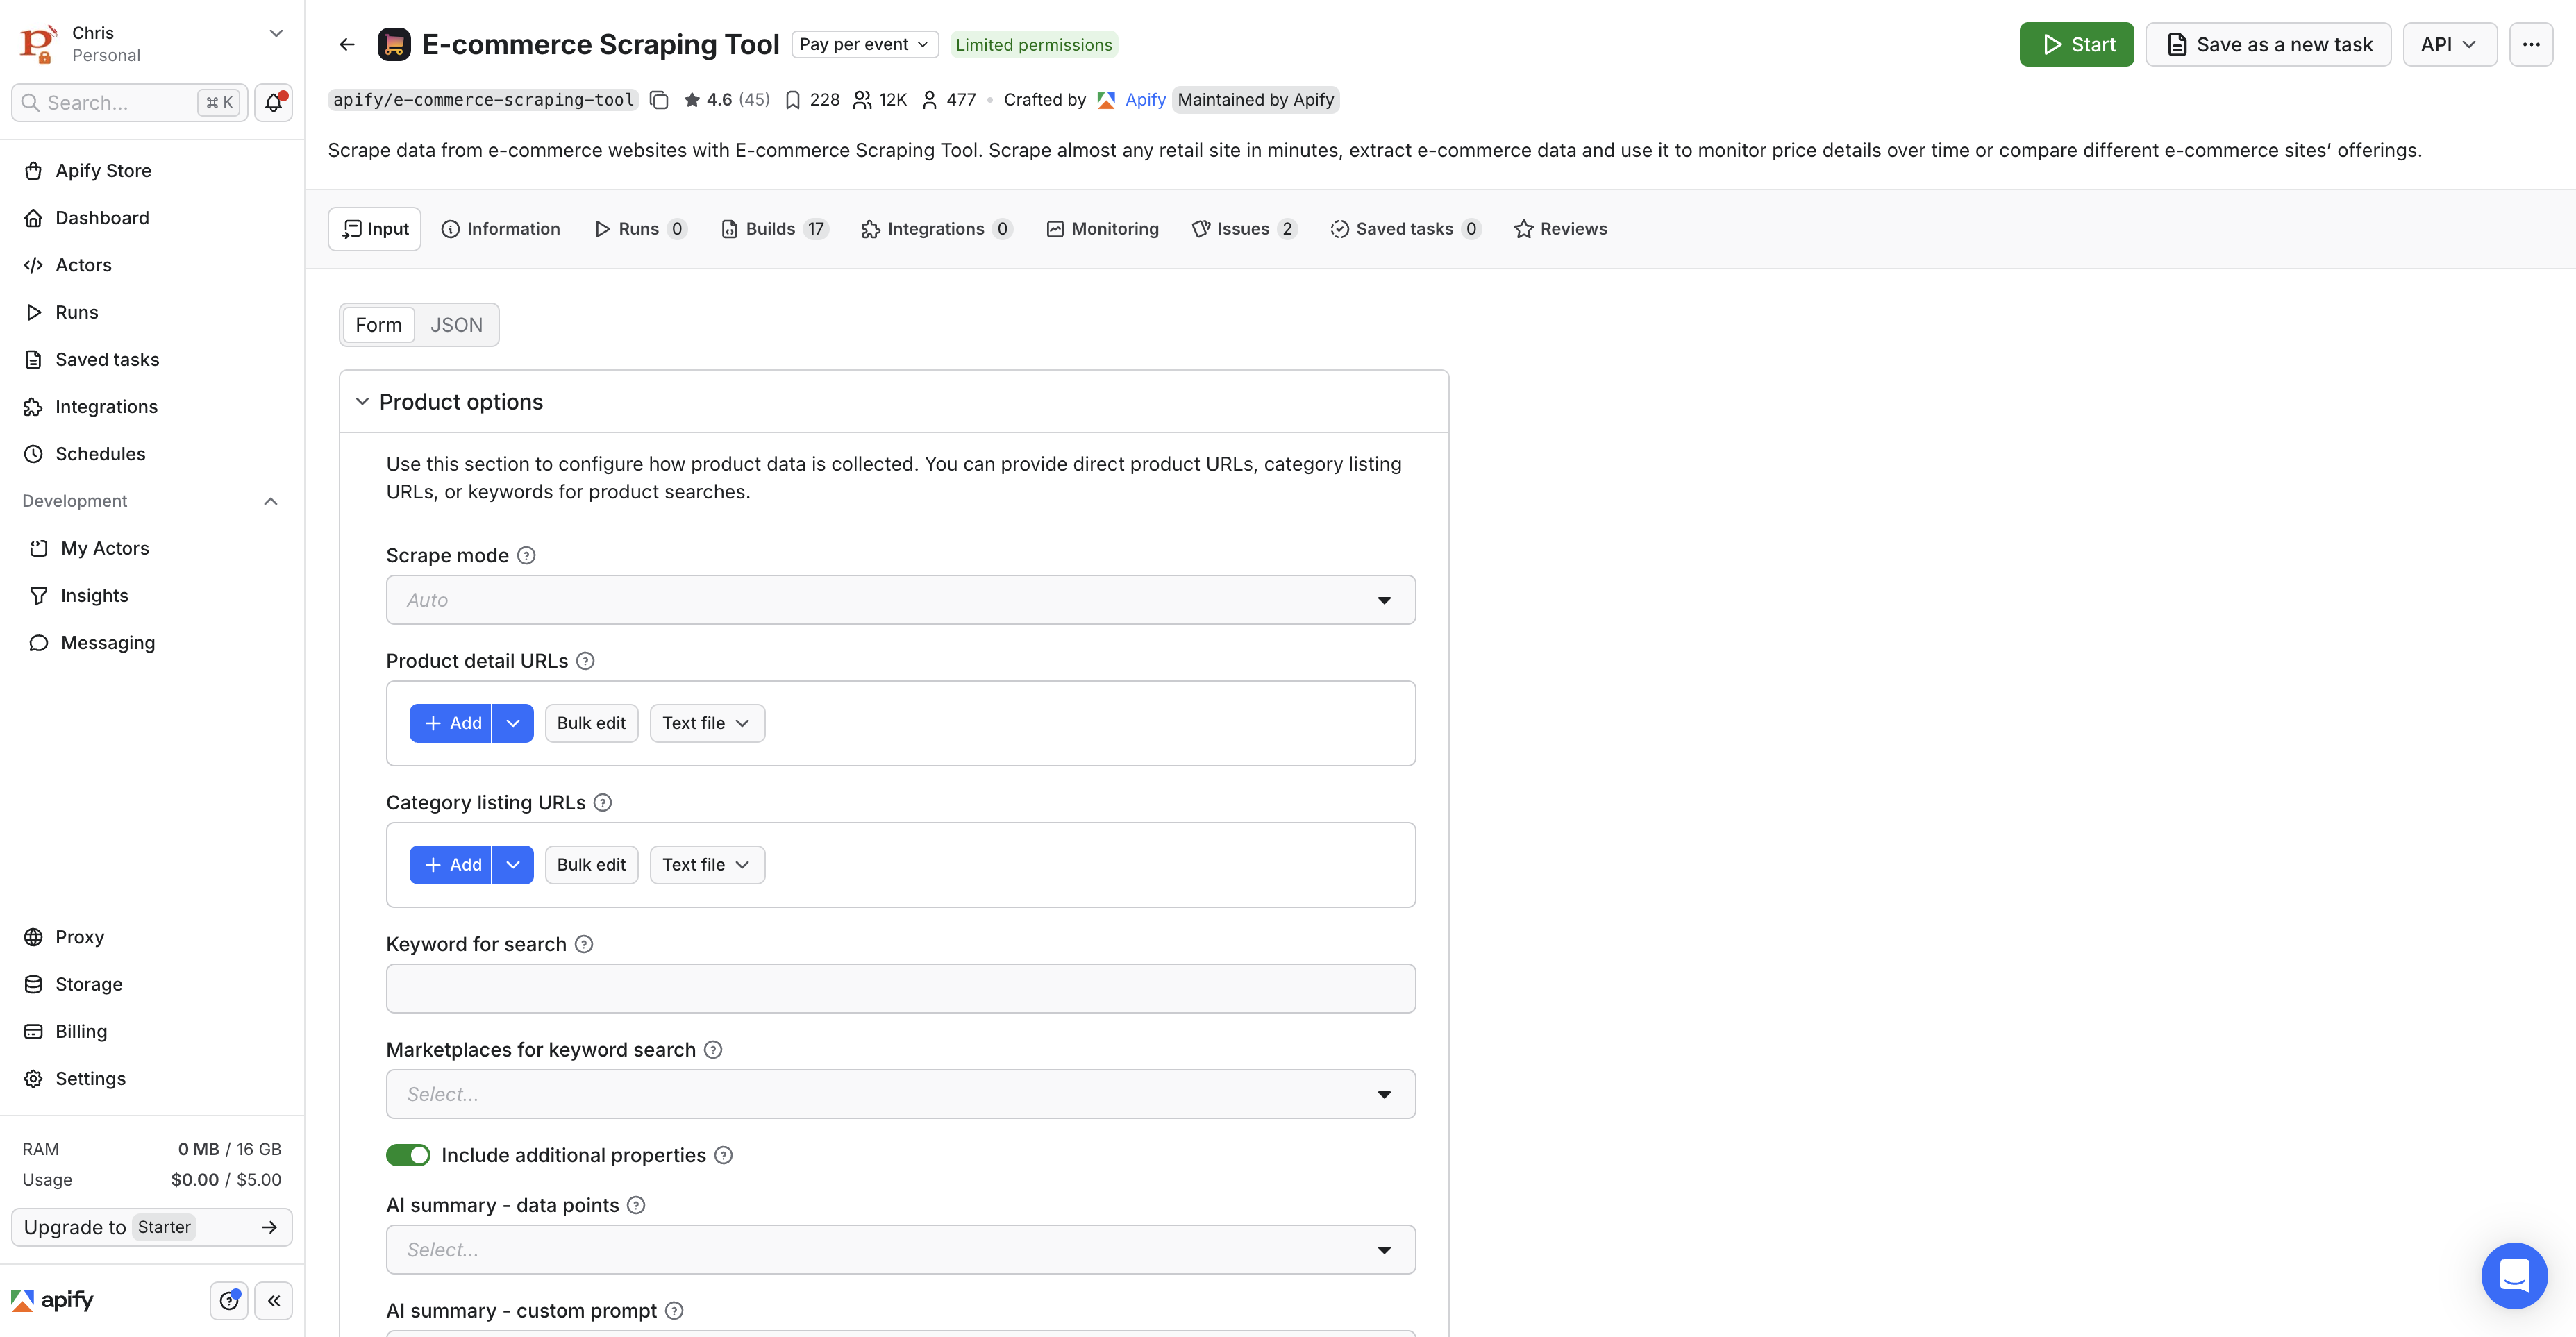Open Billing in sidebar
This screenshot has width=2576, height=1337.
pyautogui.click(x=152, y=1031)
